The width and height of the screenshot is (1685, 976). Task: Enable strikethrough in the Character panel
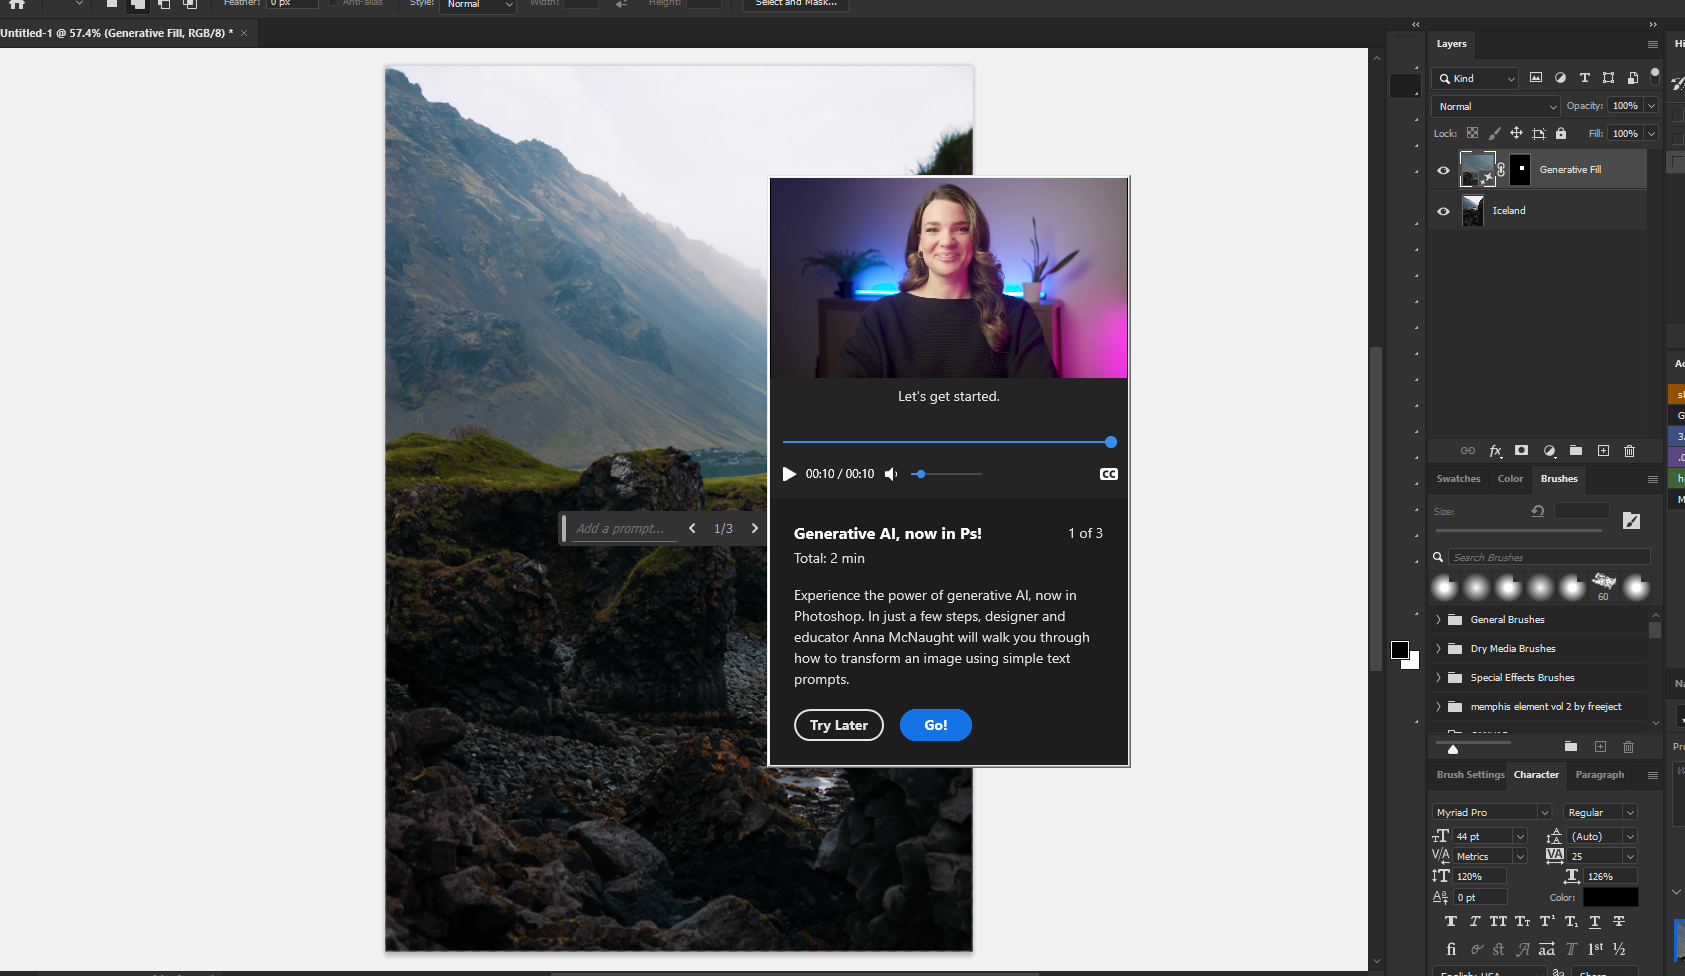point(1617,921)
